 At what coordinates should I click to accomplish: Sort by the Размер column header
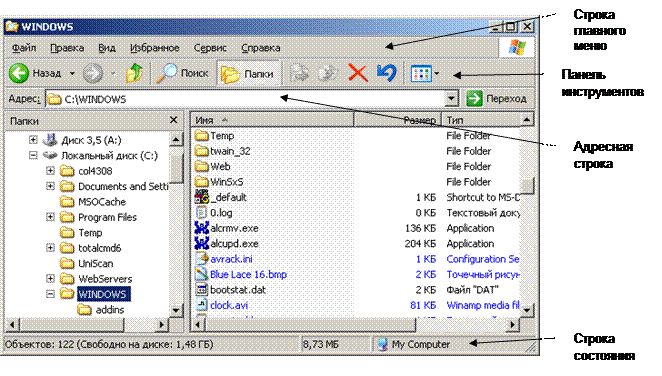397,120
